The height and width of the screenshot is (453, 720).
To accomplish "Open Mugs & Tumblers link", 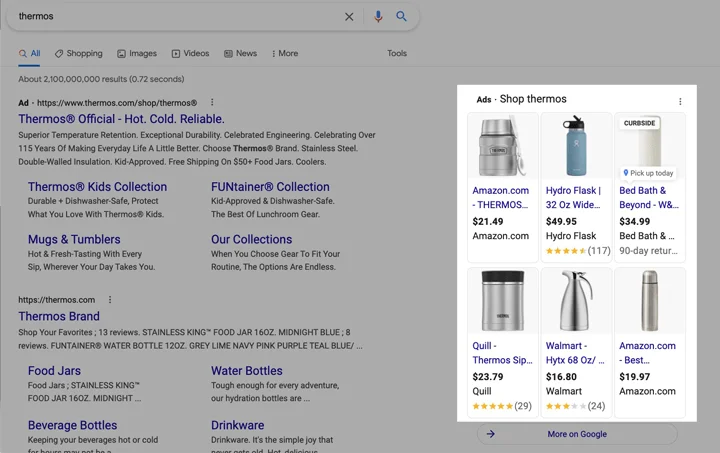I will pos(74,240).
